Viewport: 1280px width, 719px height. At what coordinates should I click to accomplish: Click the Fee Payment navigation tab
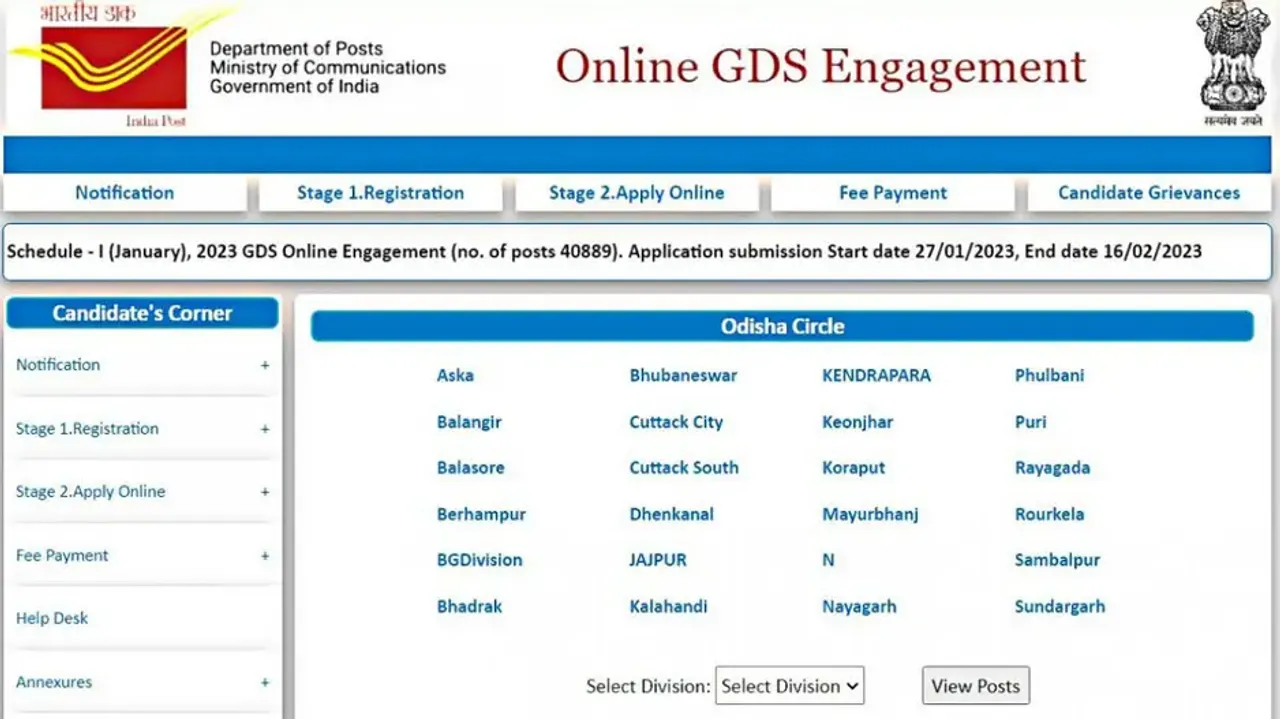pos(891,193)
